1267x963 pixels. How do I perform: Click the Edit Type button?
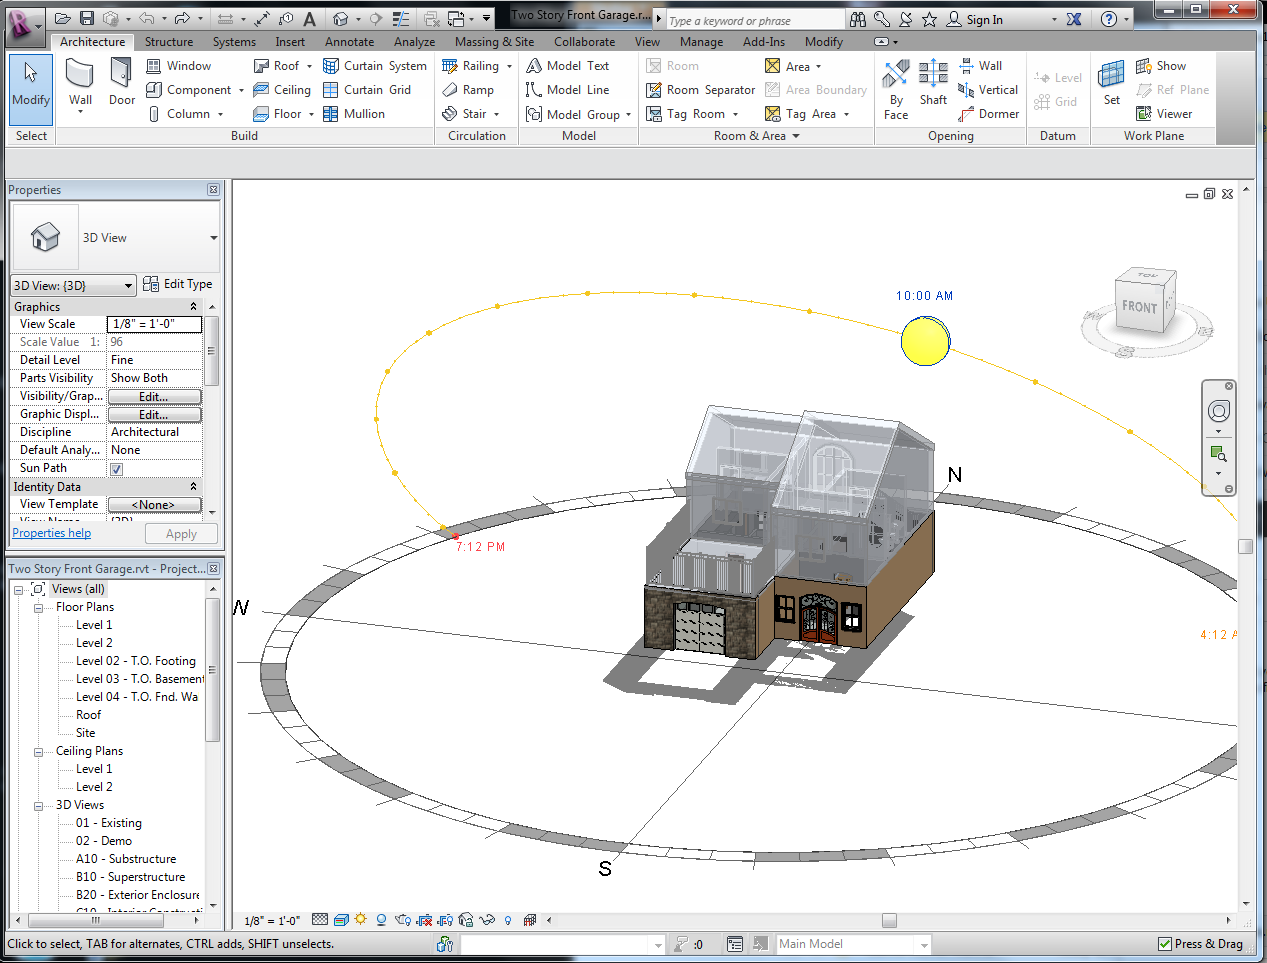178,284
